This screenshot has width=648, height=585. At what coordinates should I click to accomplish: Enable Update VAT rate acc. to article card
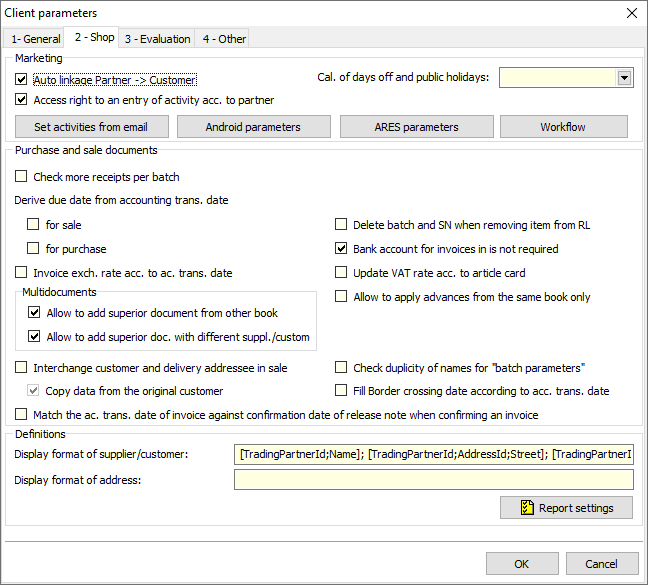point(341,273)
